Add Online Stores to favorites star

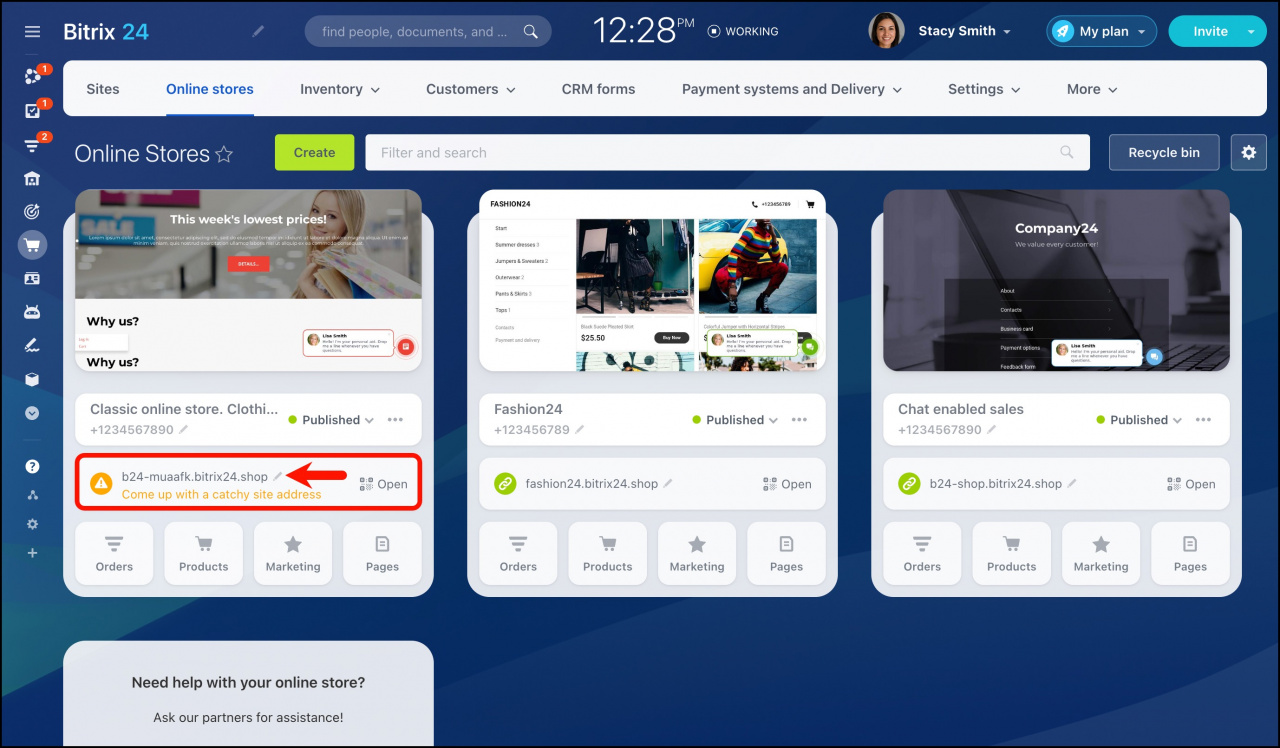tap(224, 154)
